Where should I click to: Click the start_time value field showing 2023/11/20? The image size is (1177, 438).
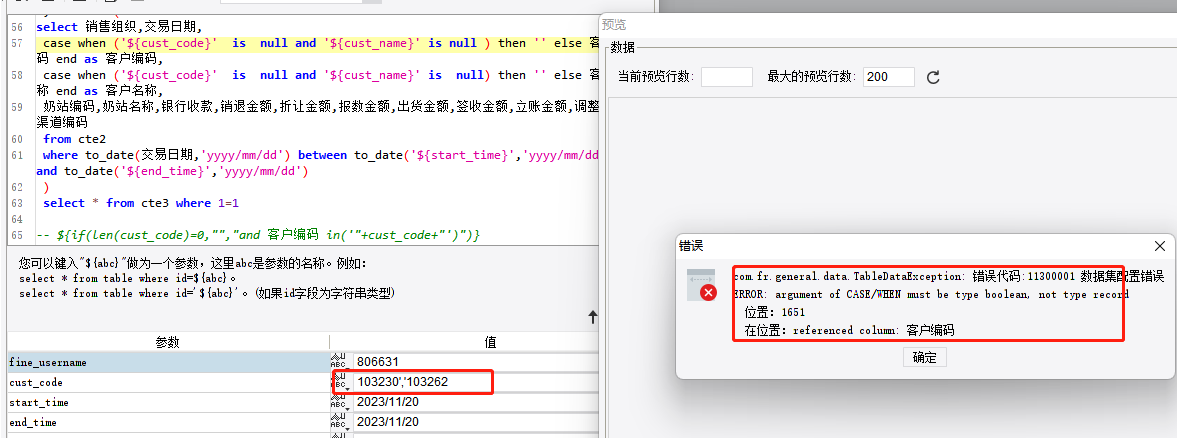point(476,403)
